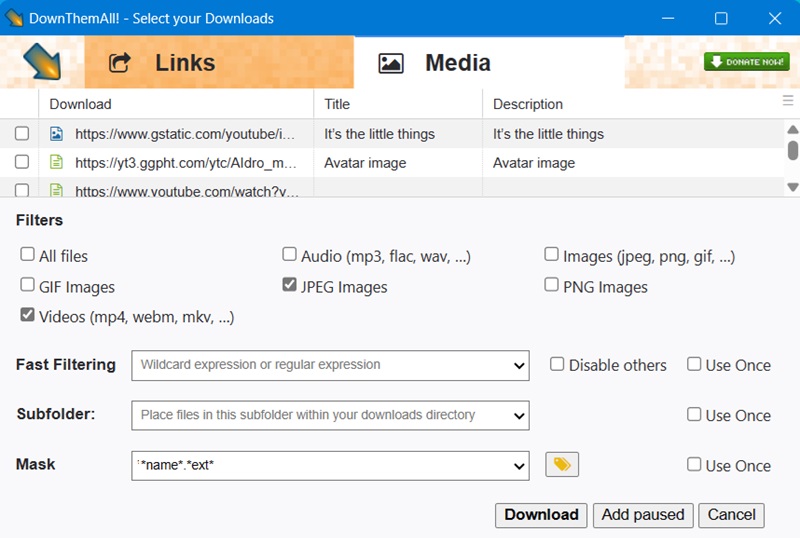Click the title bar app icon

[14, 18]
